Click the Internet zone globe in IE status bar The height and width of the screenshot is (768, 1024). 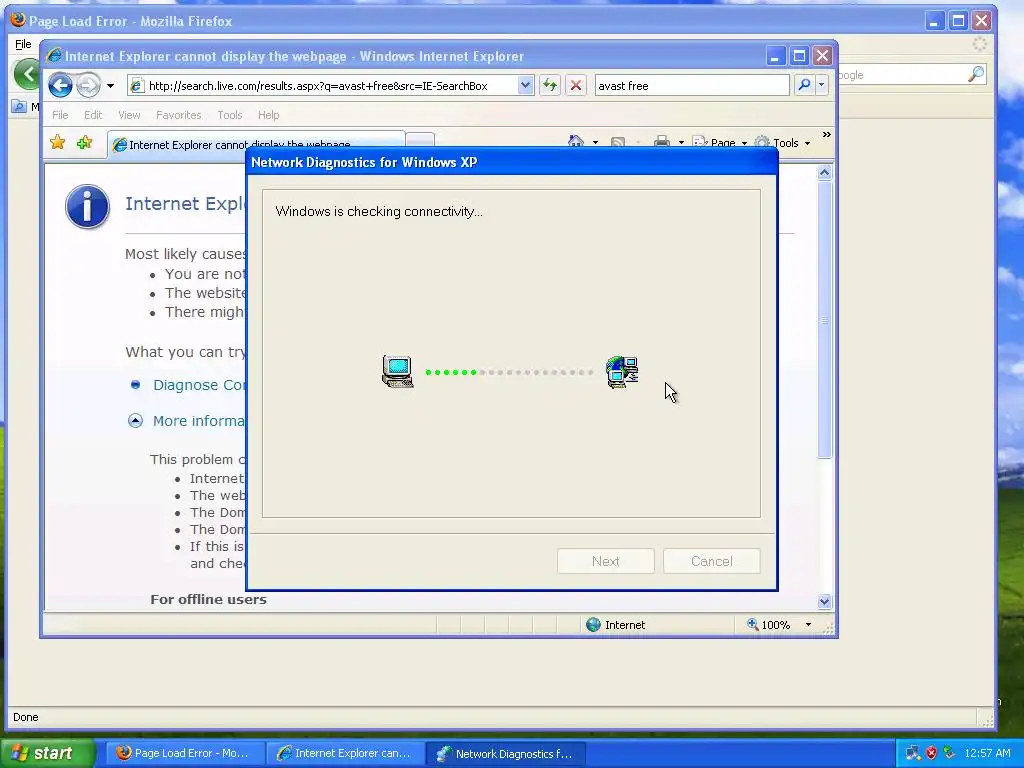coord(593,625)
